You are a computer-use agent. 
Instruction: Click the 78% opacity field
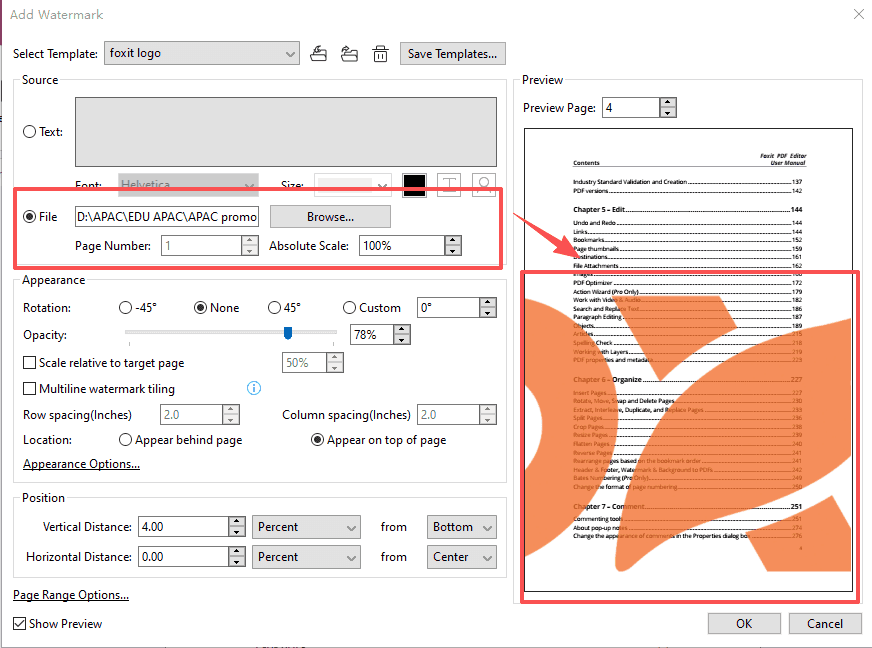point(371,334)
